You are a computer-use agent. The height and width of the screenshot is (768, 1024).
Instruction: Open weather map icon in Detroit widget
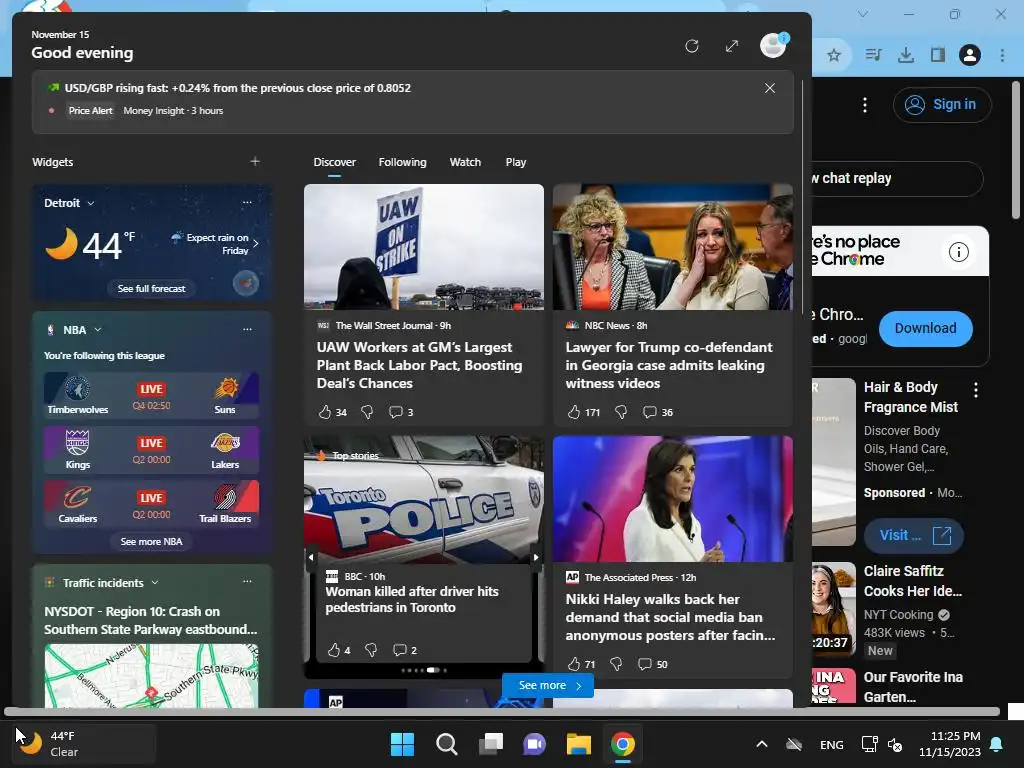[x=246, y=283]
